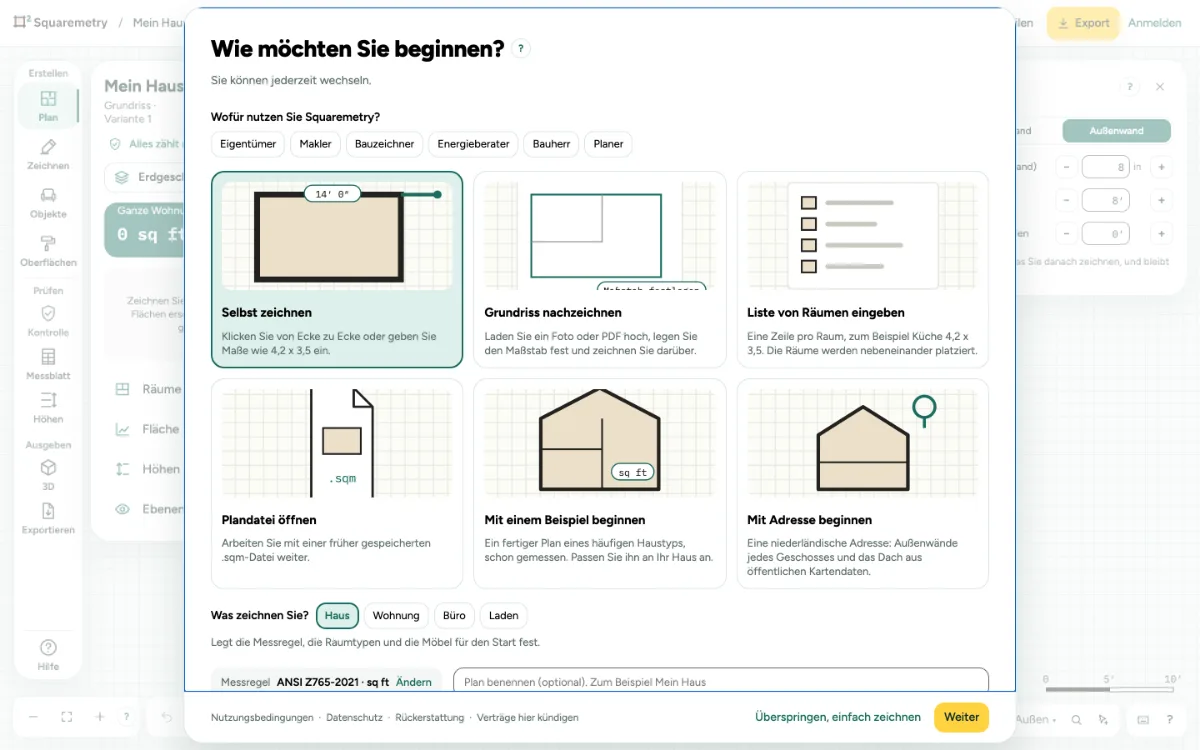Toggle the Makler role chip
This screenshot has width=1200, height=750.
coord(316,144)
